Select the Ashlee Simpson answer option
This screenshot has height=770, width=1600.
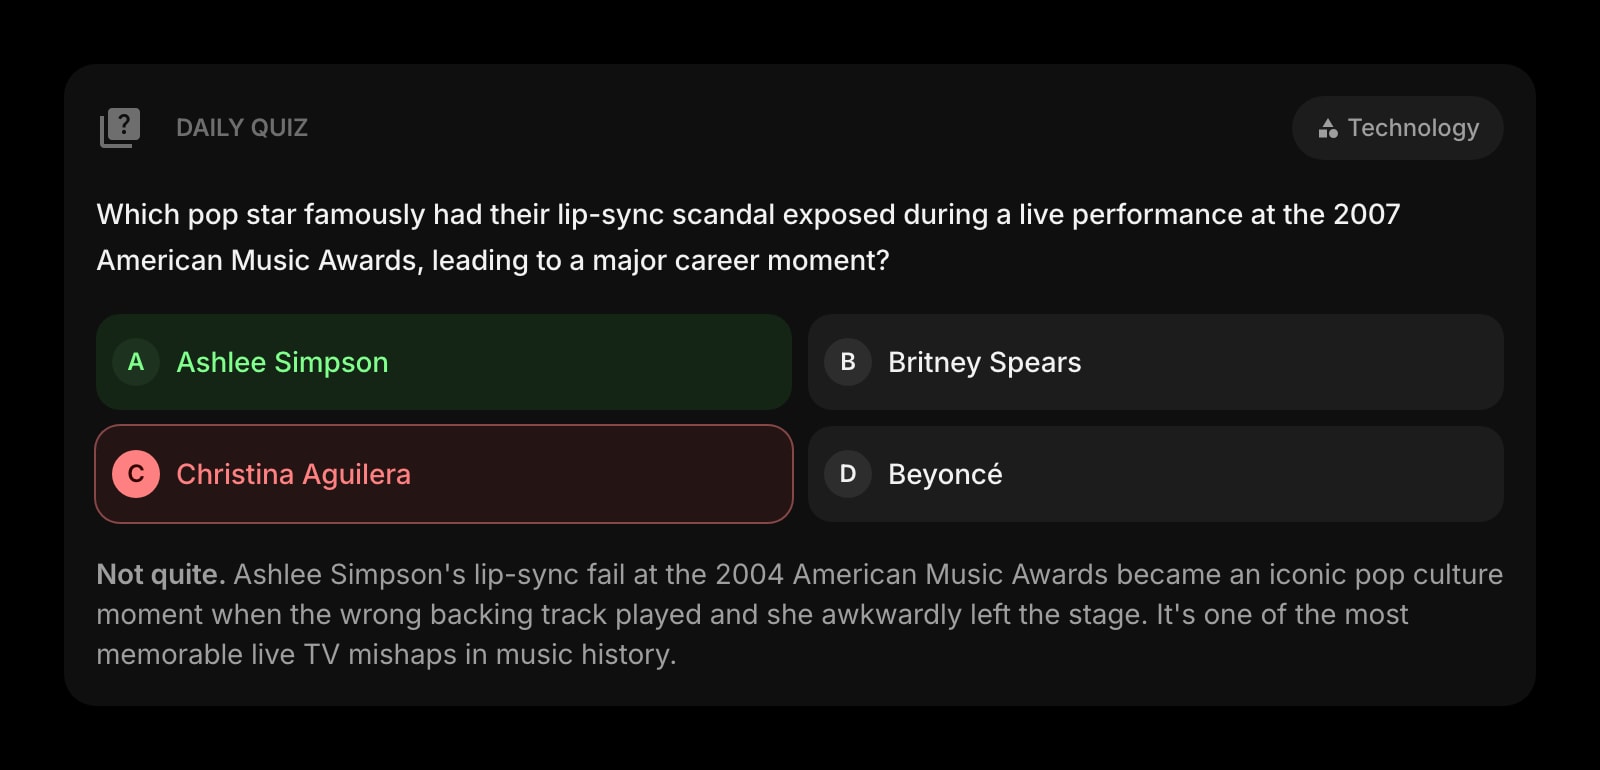pyautogui.click(x=443, y=362)
